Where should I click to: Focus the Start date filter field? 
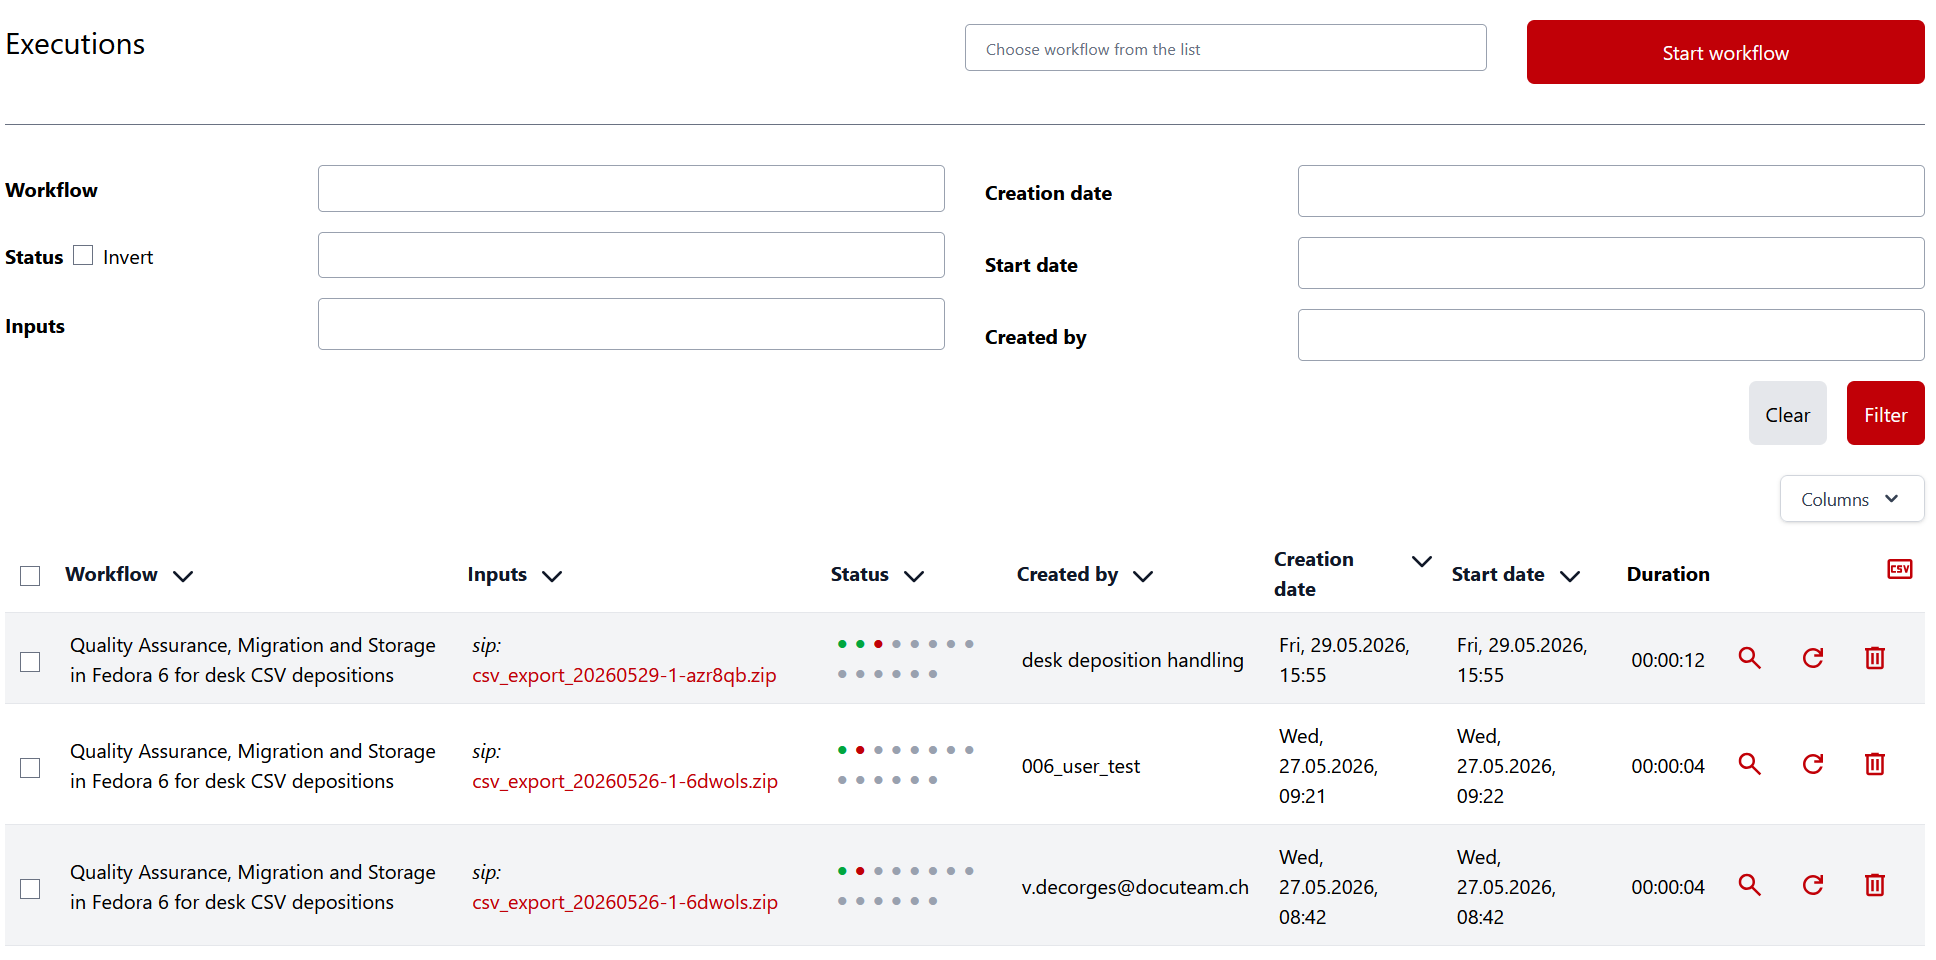[x=1611, y=263]
